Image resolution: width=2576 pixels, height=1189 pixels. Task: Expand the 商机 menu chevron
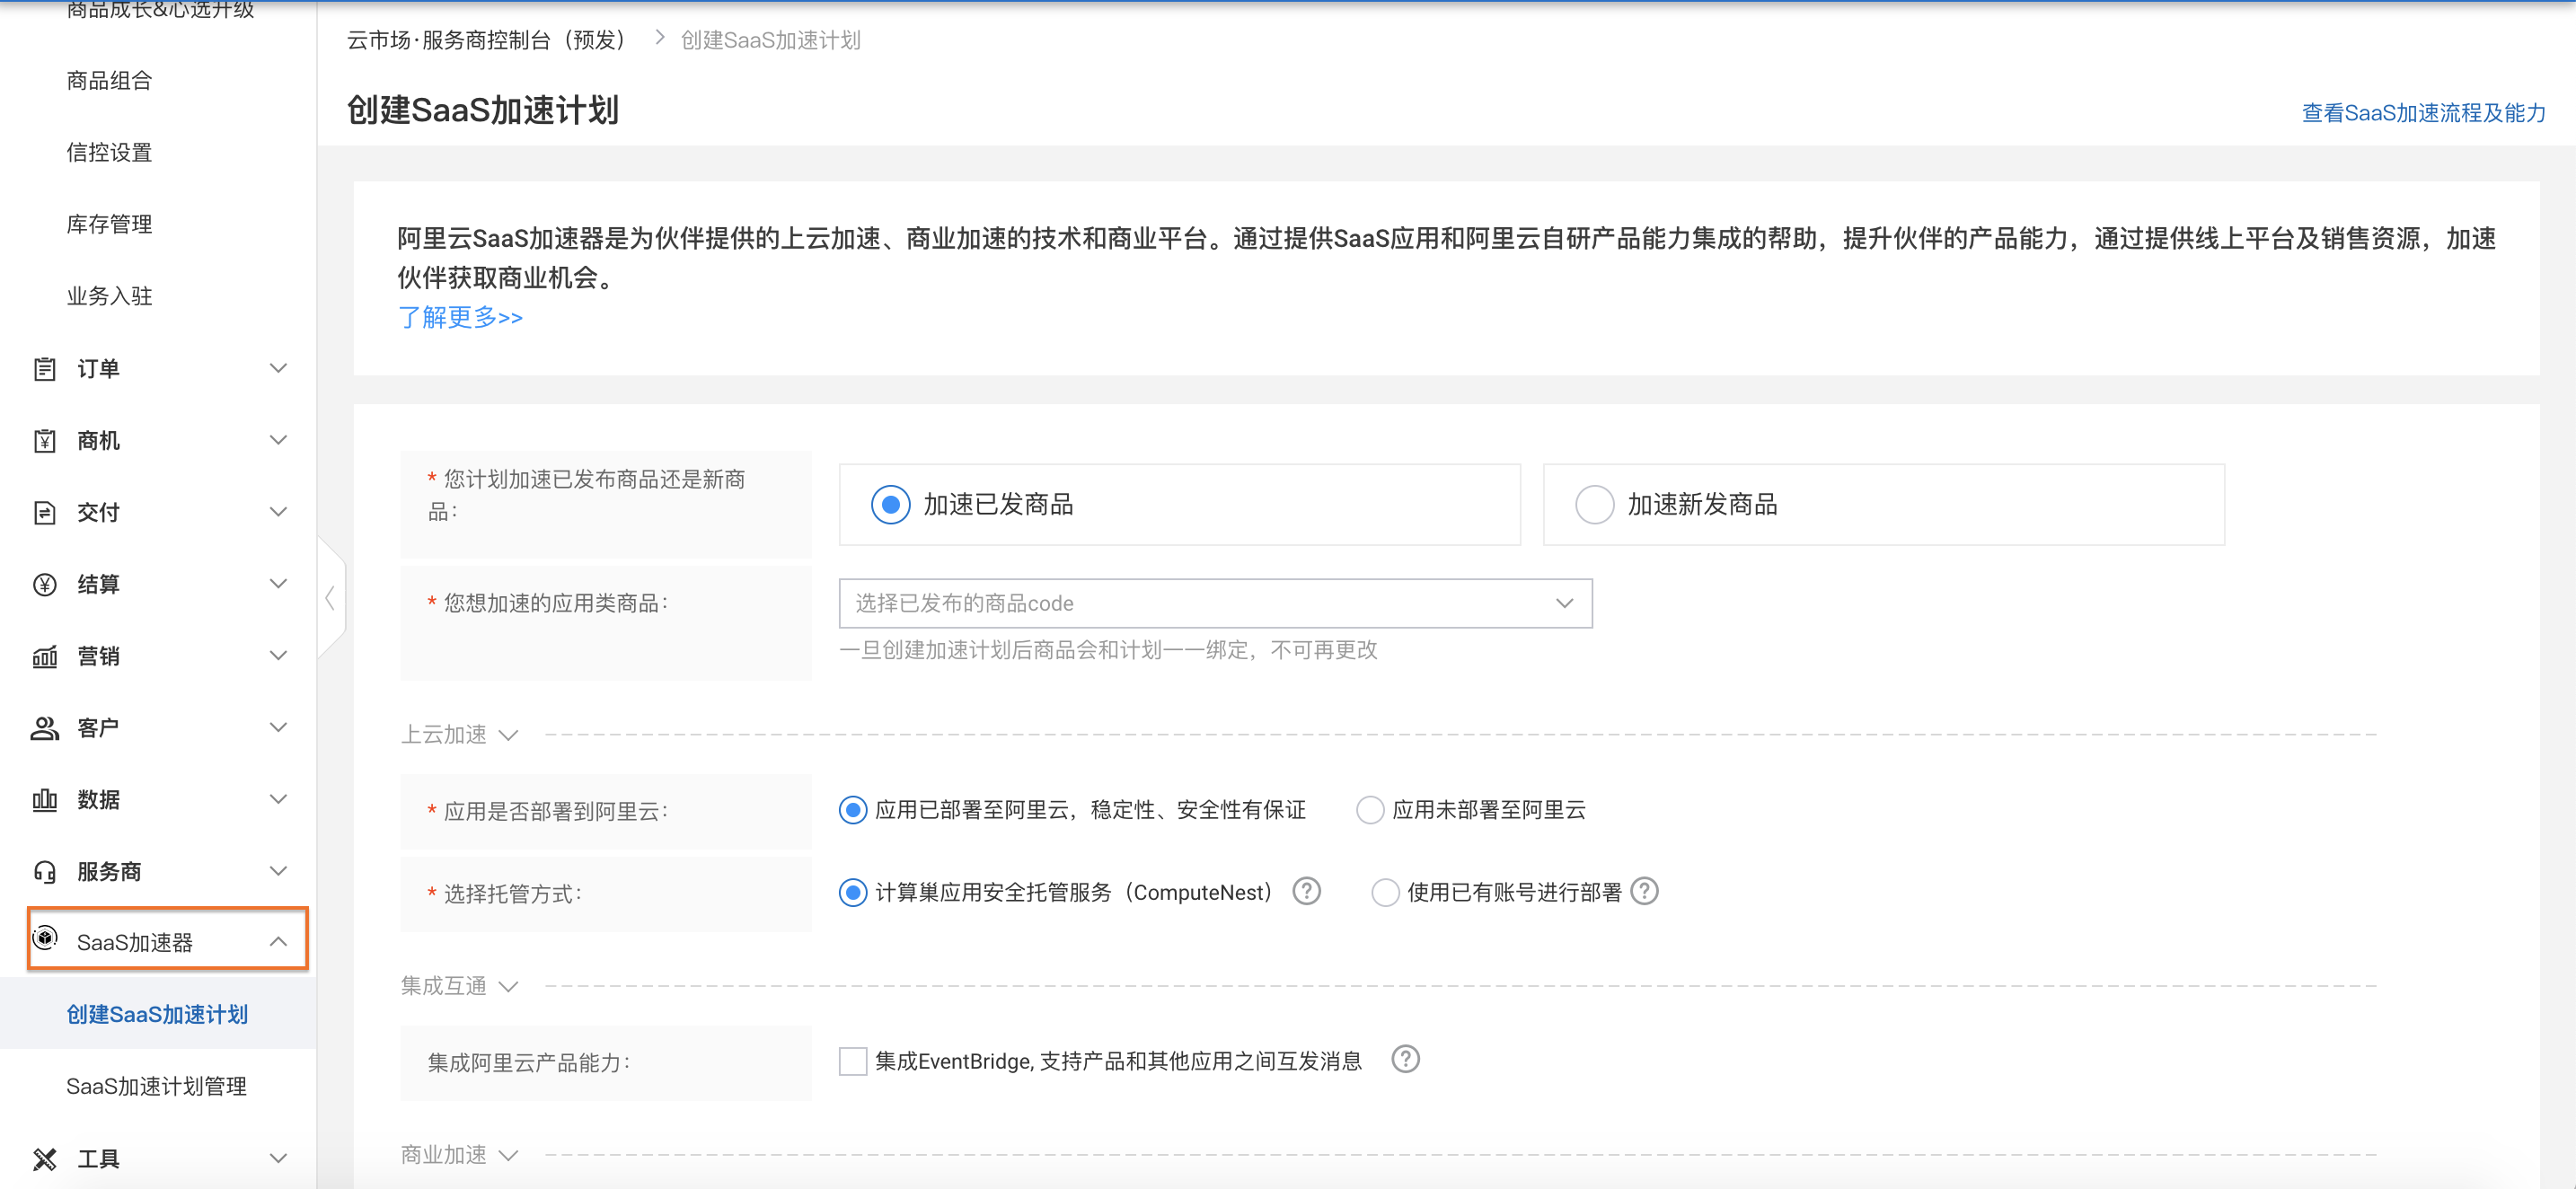click(279, 441)
